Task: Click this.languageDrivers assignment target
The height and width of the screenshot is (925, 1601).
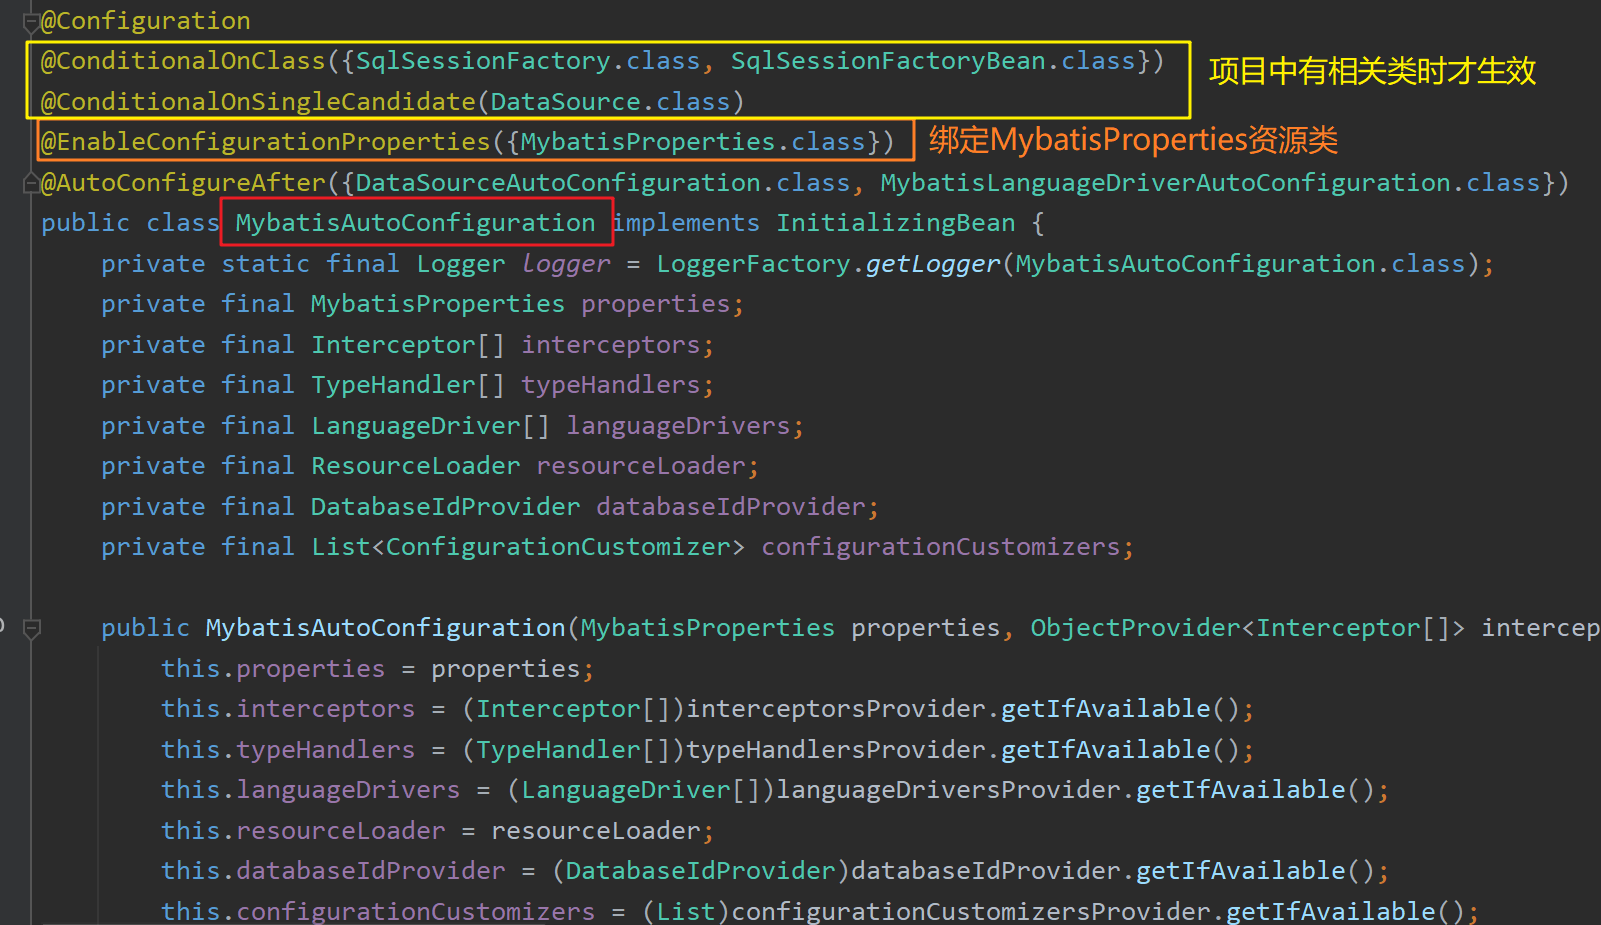Action: coord(311,790)
